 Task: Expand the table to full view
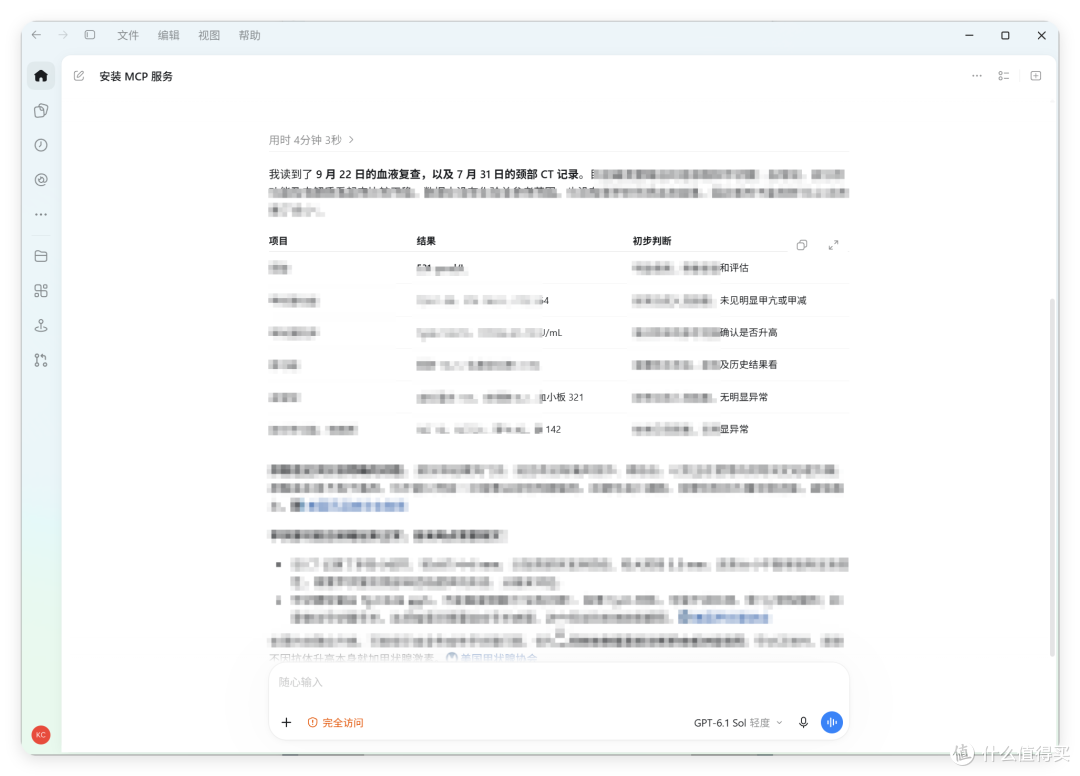click(x=833, y=245)
